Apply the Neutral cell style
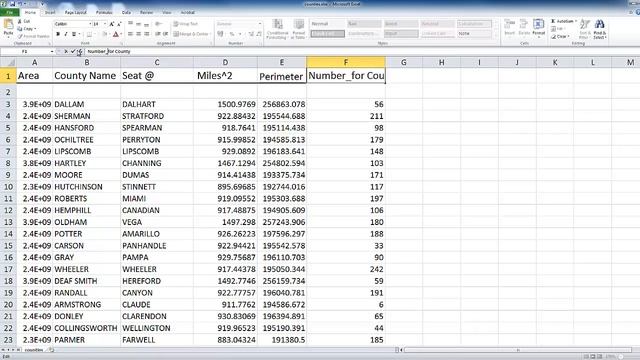This screenshot has width=640, height=360. point(437,24)
